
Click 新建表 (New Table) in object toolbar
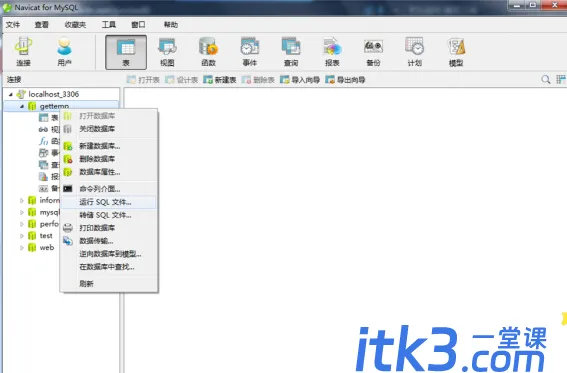coord(220,80)
